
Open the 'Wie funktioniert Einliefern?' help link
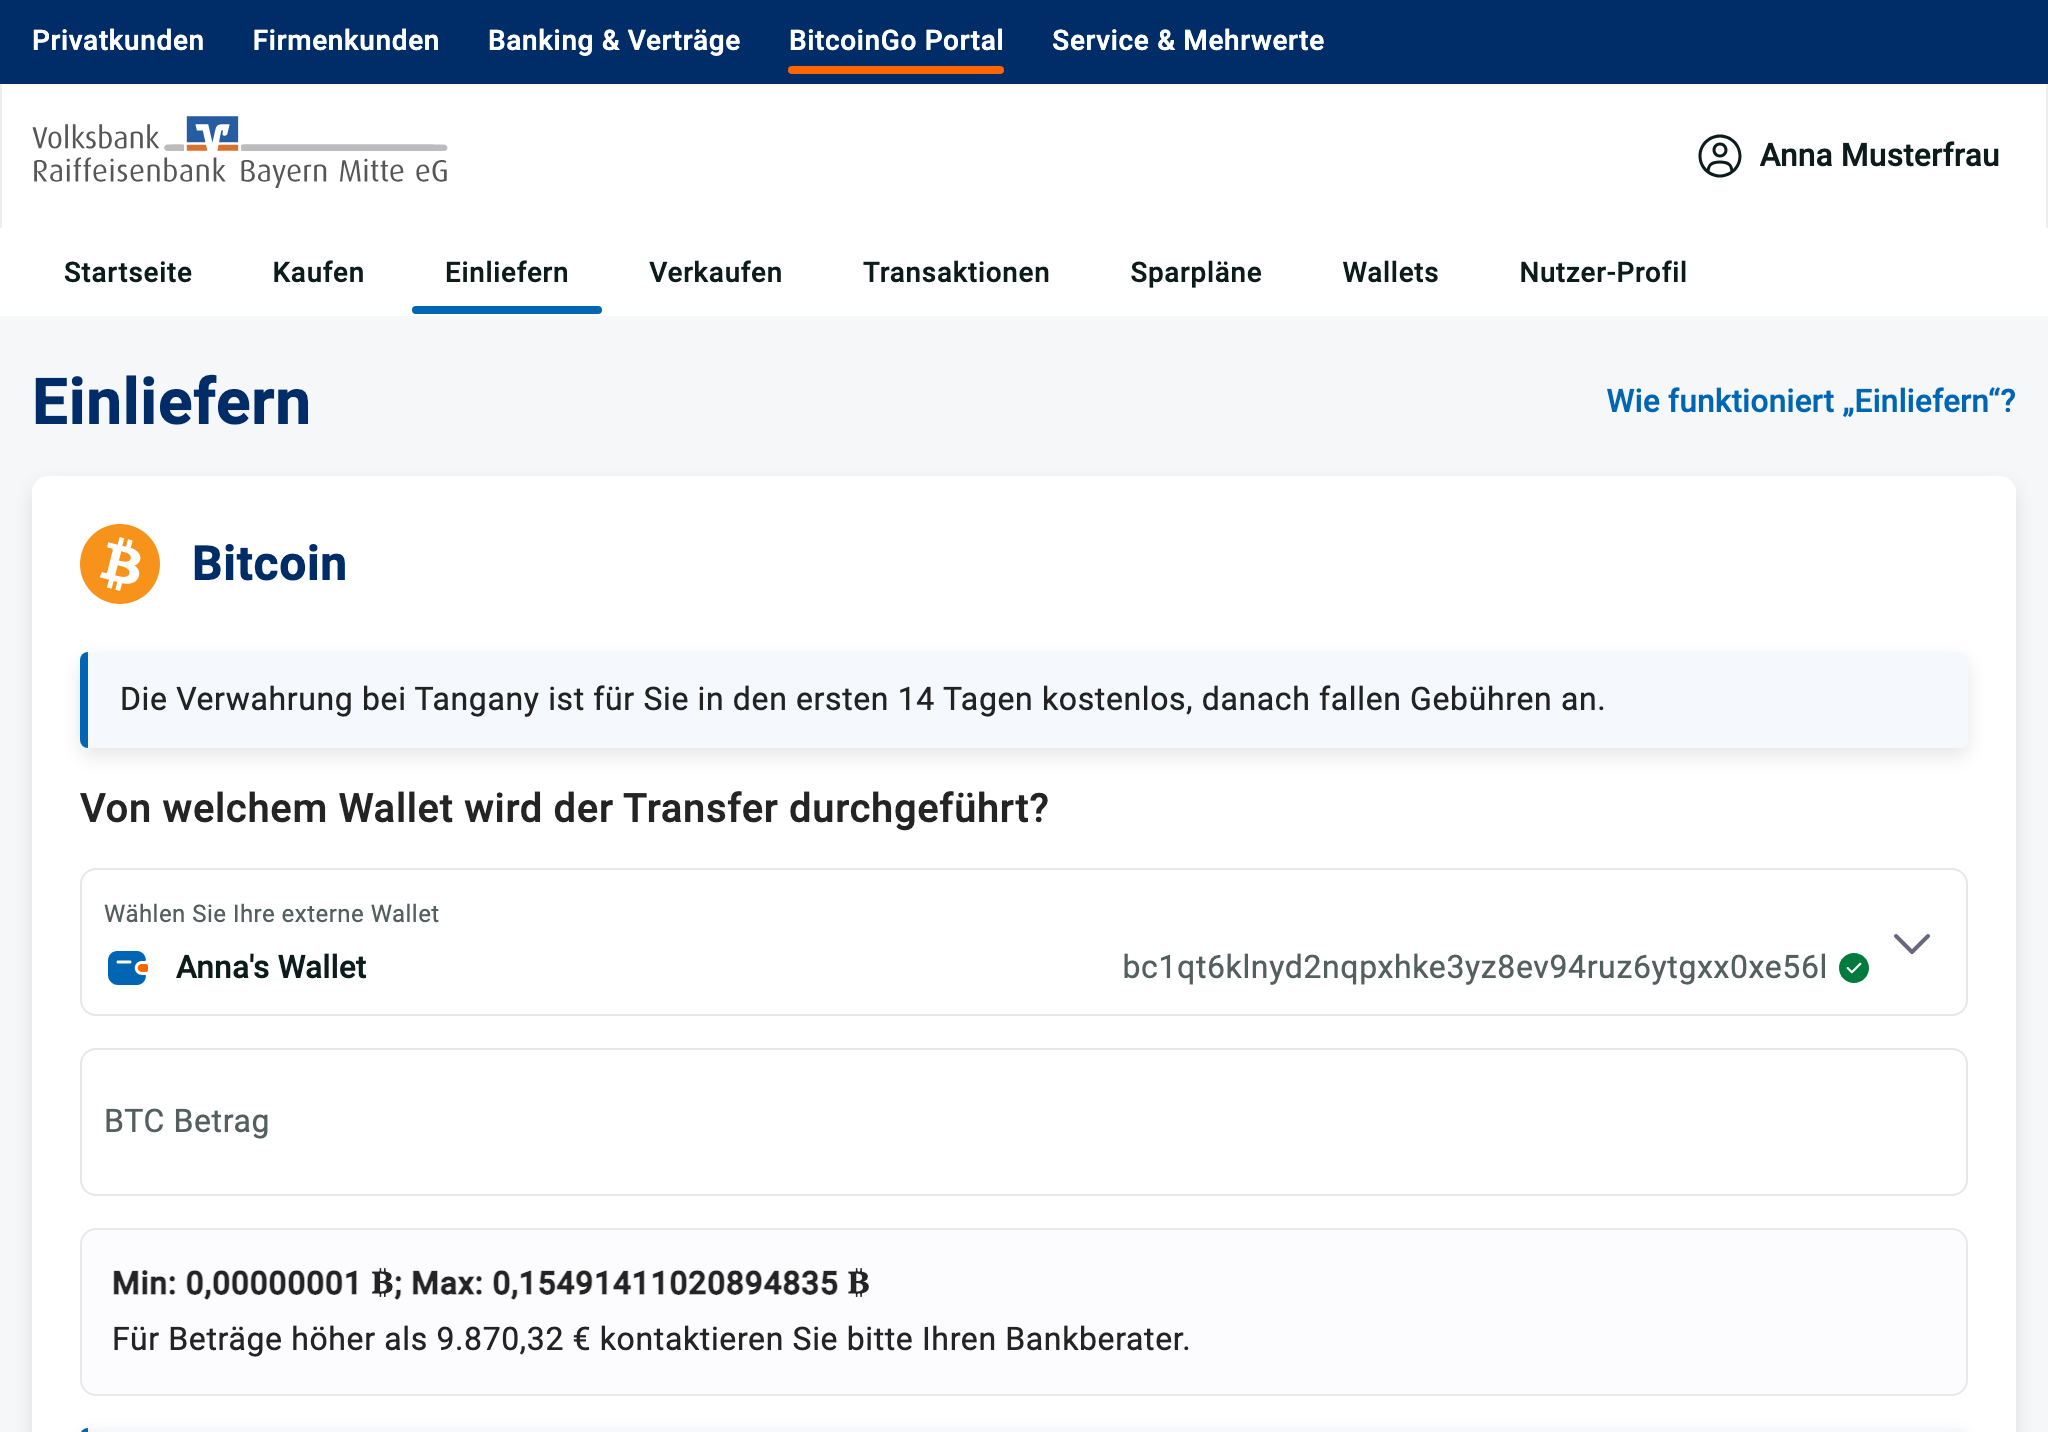click(x=1810, y=401)
